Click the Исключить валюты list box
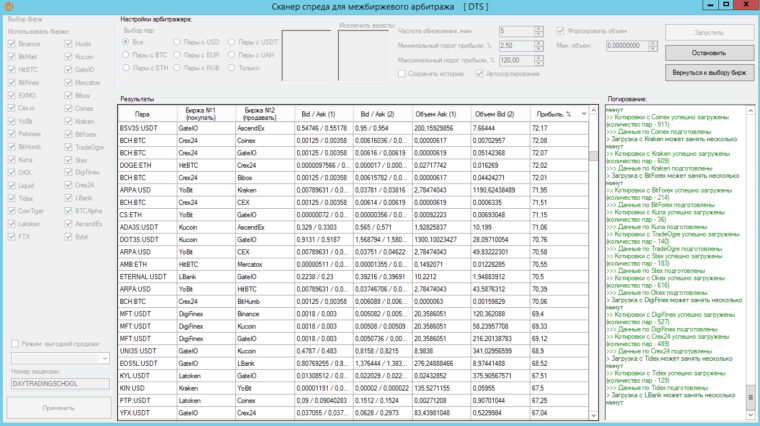This screenshot has width=760, height=426. (363, 55)
